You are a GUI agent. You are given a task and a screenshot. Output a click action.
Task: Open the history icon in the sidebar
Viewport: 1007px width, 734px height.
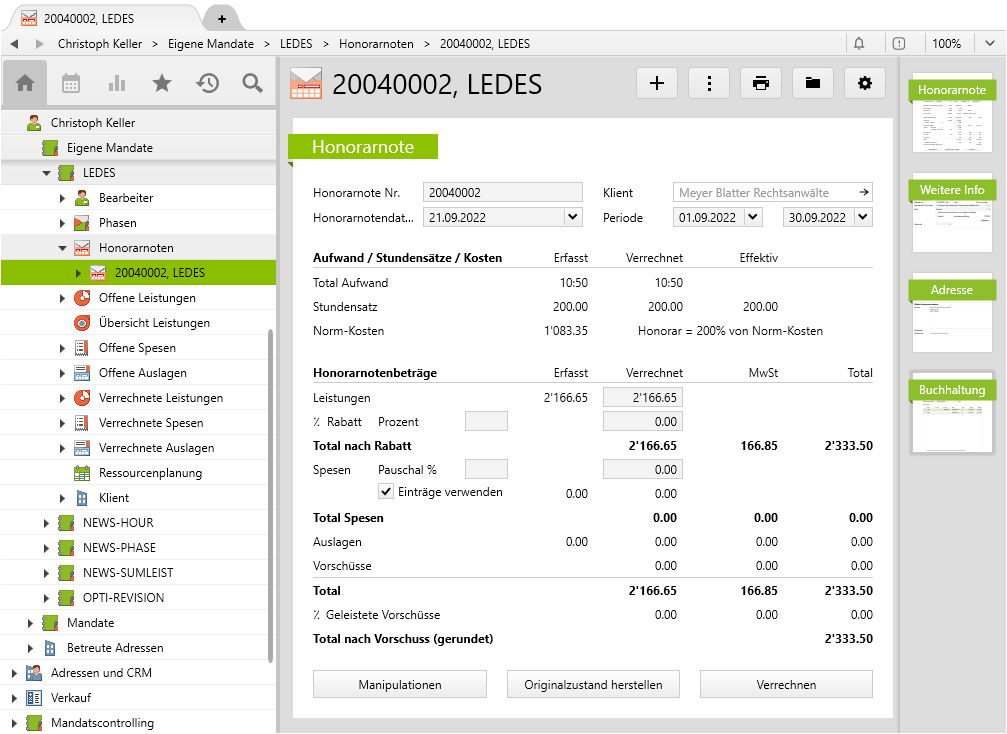pos(208,83)
